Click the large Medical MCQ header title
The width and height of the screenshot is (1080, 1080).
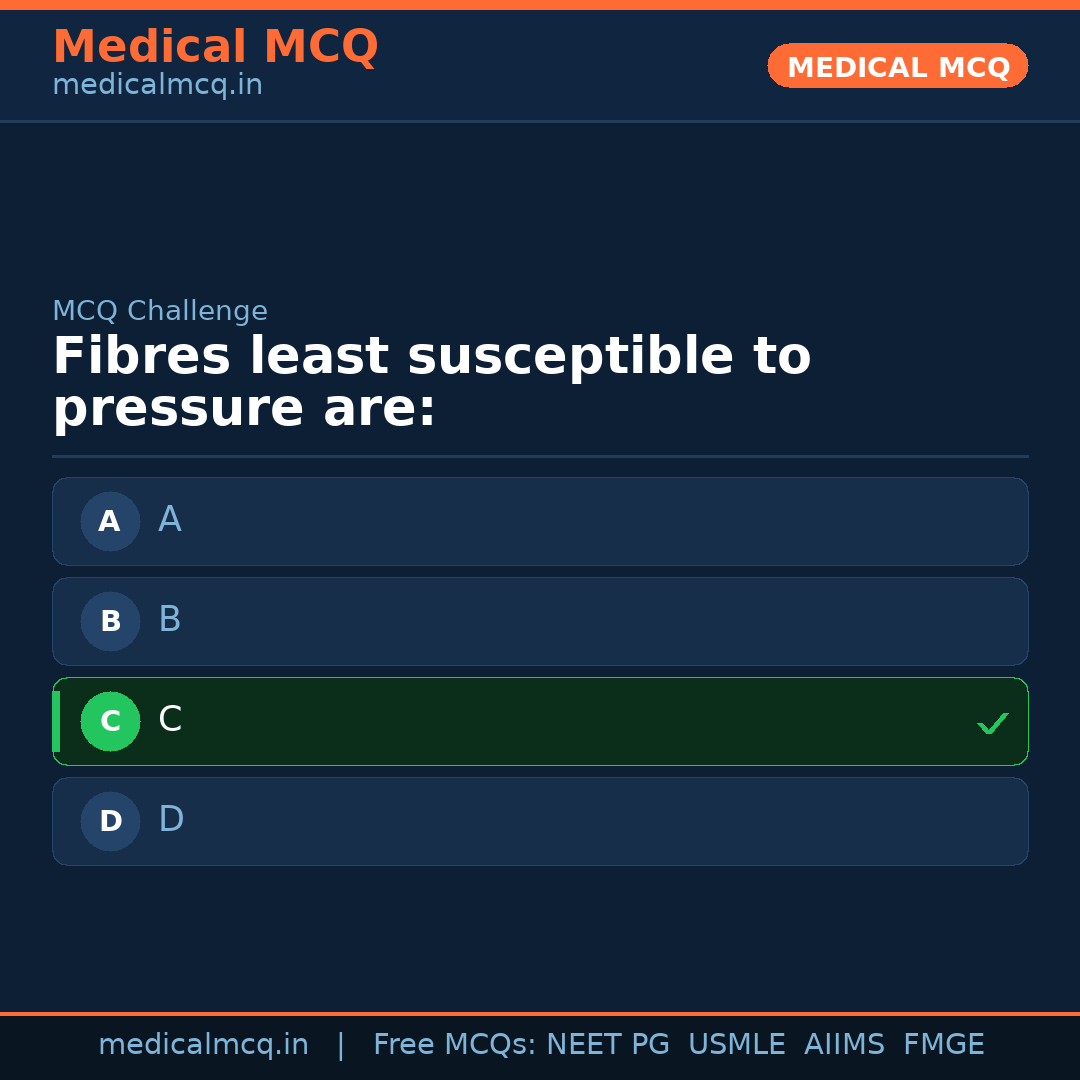(x=215, y=47)
